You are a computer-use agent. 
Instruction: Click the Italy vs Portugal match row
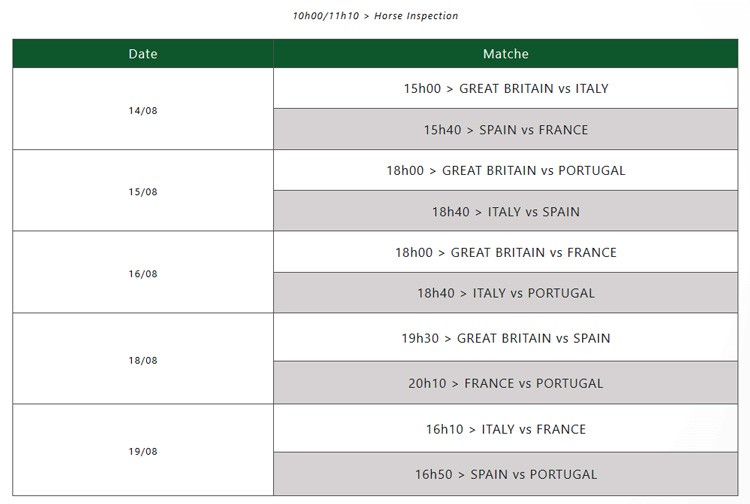(x=505, y=293)
